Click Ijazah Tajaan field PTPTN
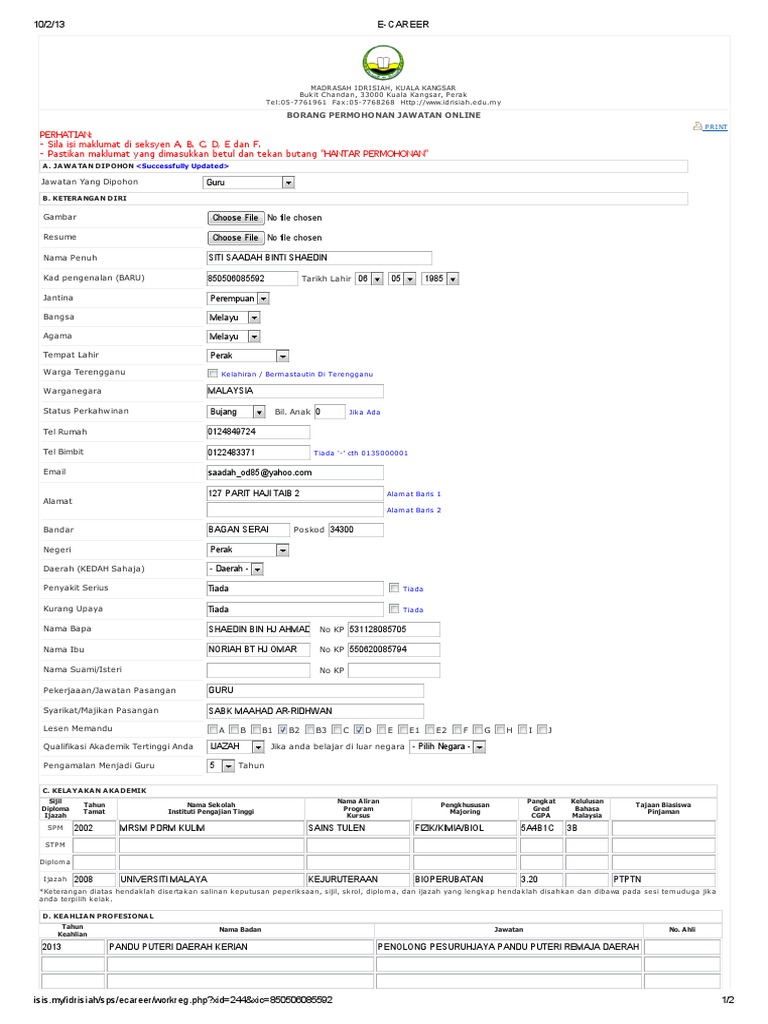The height and width of the screenshot is (1024, 768). pos(663,880)
